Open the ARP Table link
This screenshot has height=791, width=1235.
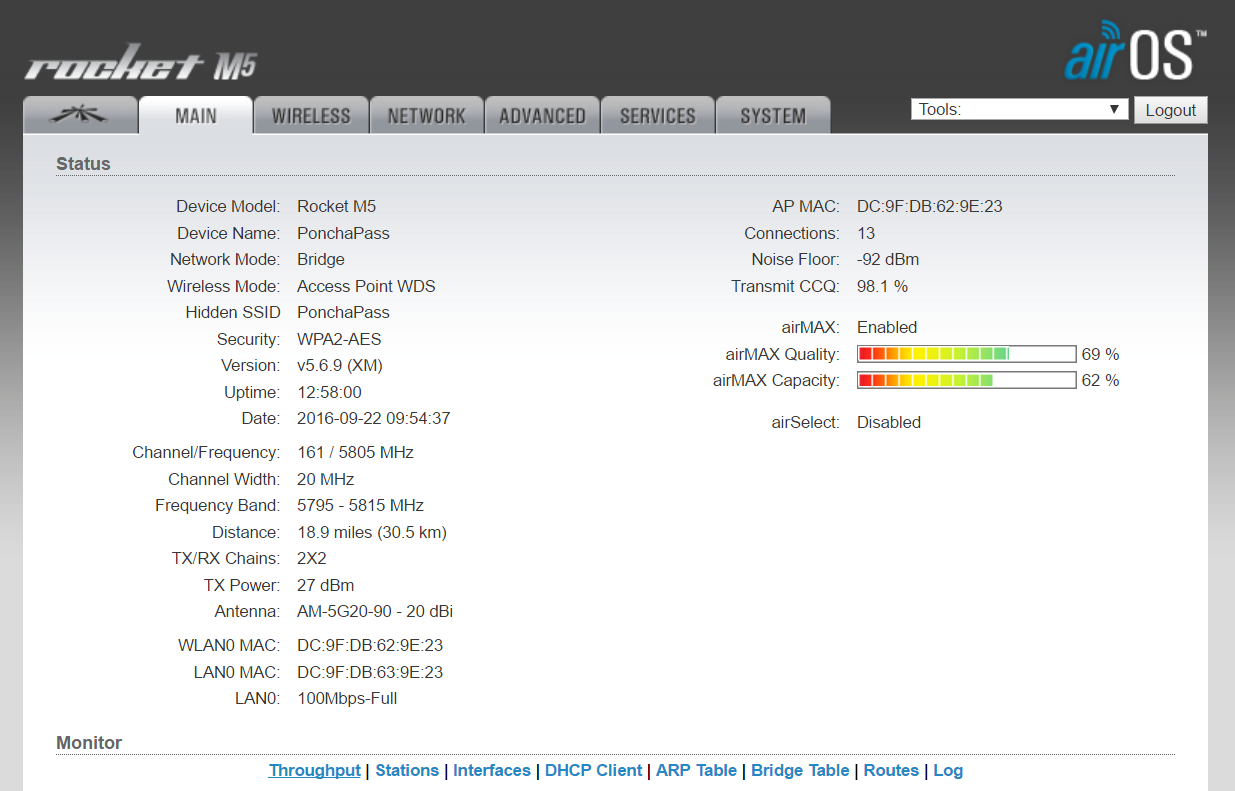point(696,770)
